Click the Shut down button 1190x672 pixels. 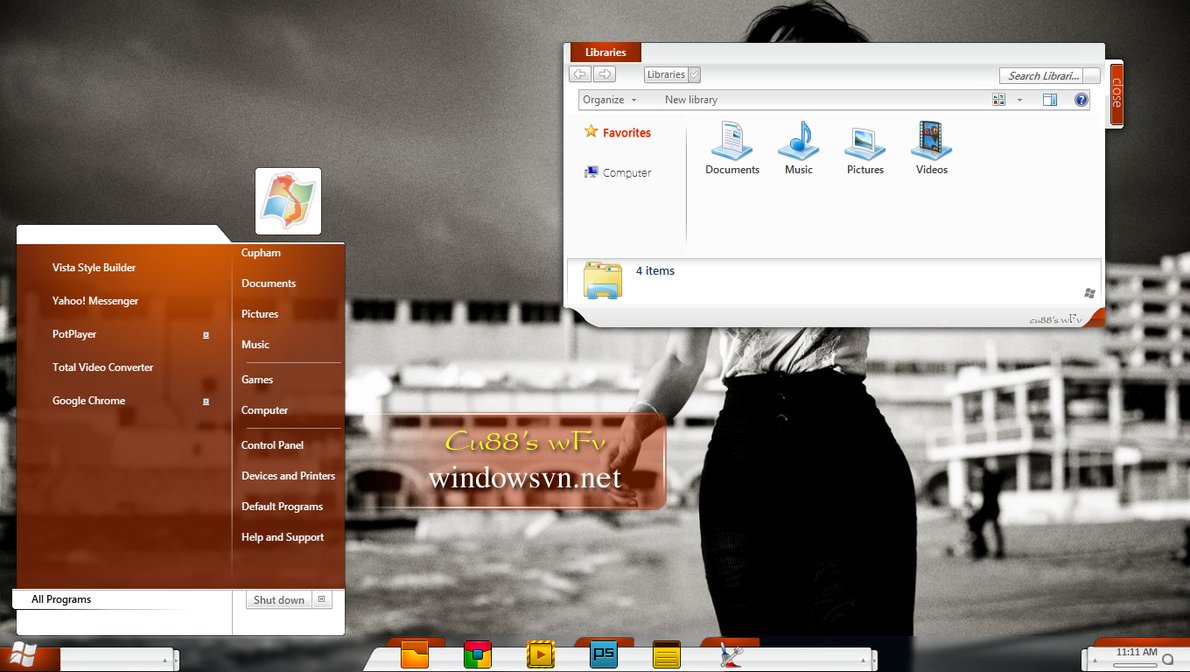click(x=278, y=600)
